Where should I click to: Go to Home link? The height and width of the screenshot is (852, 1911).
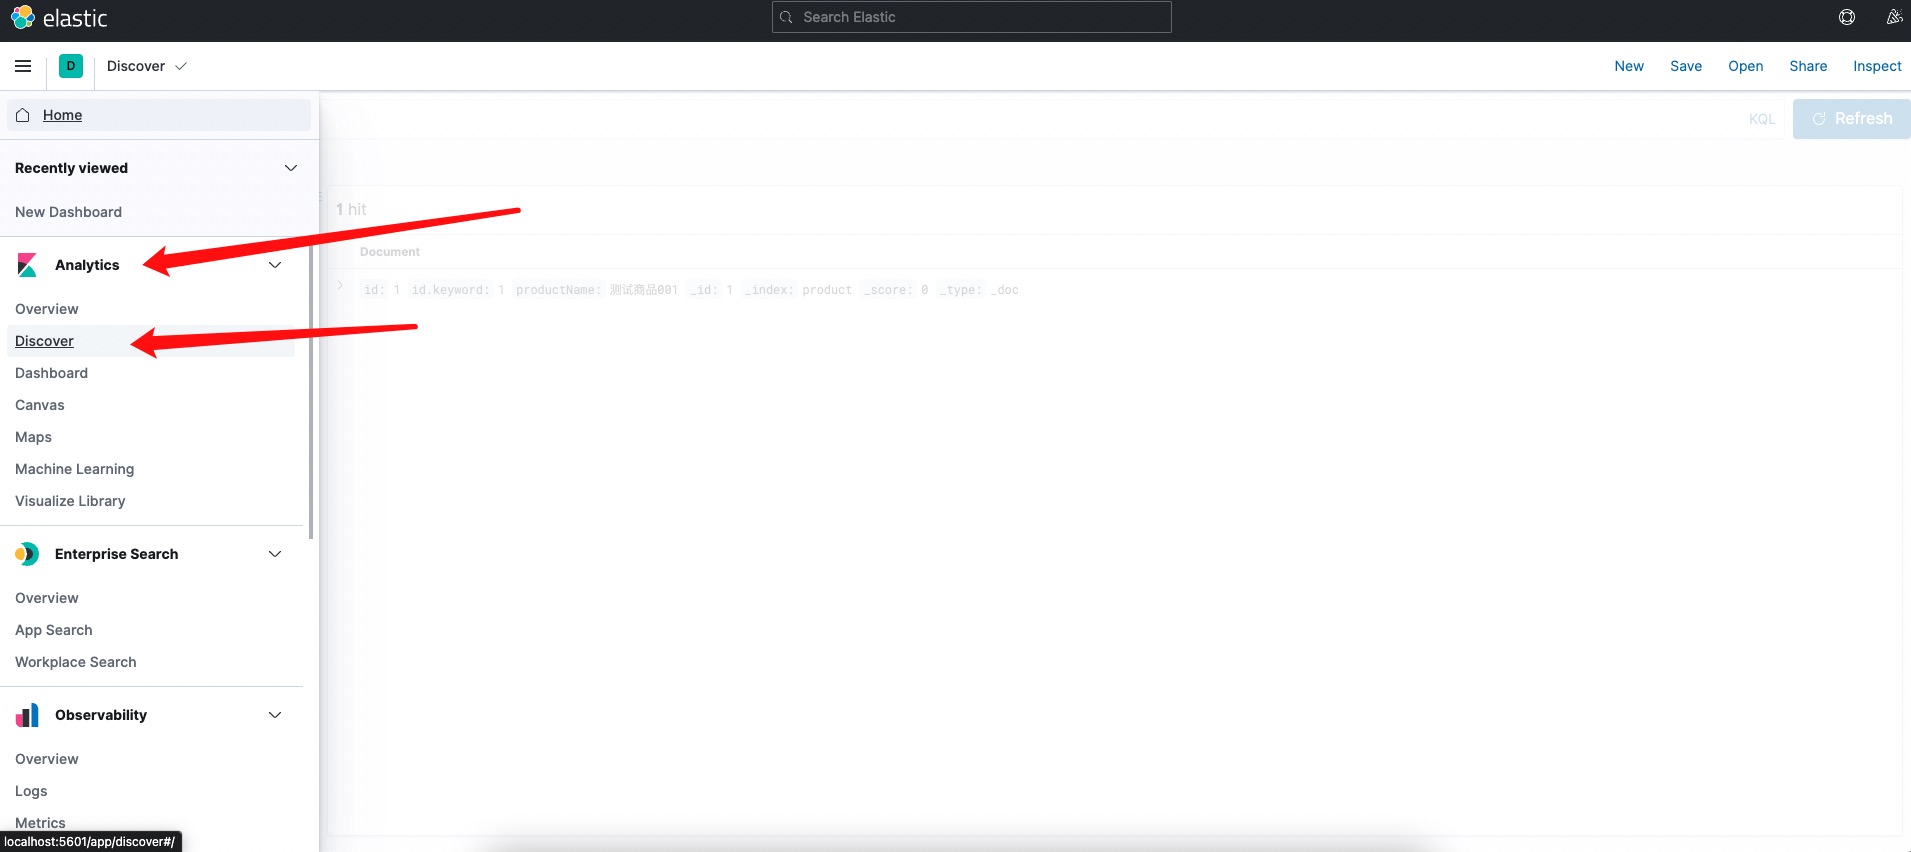(x=62, y=115)
